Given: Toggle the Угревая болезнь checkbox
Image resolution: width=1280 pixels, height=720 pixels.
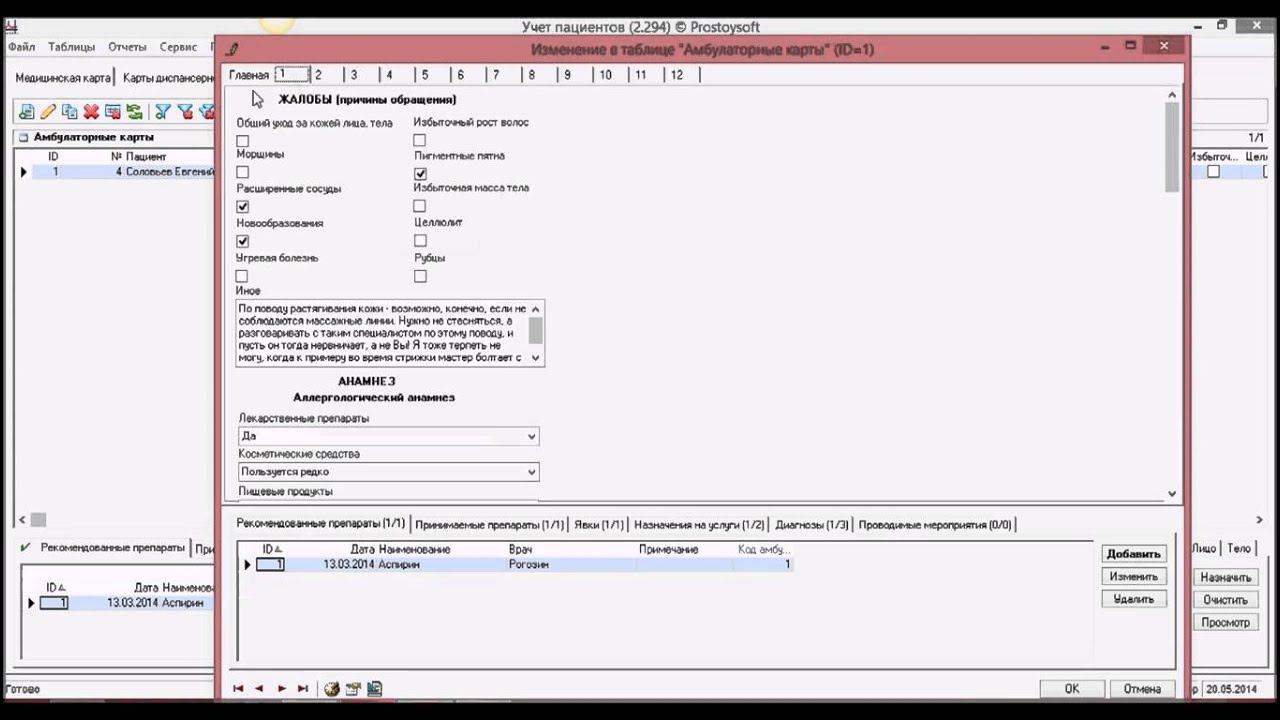Looking at the screenshot, I should (x=243, y=276).
